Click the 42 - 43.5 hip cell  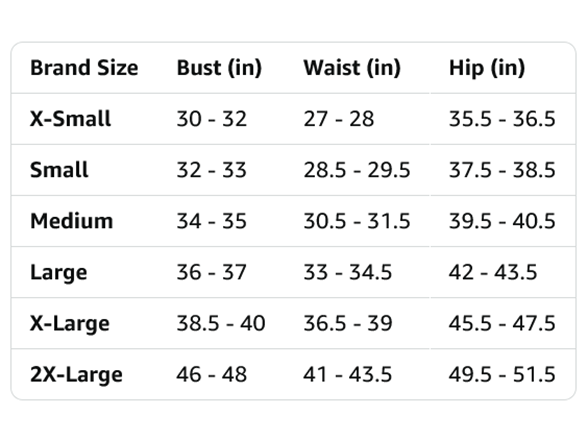click(493, 272)
